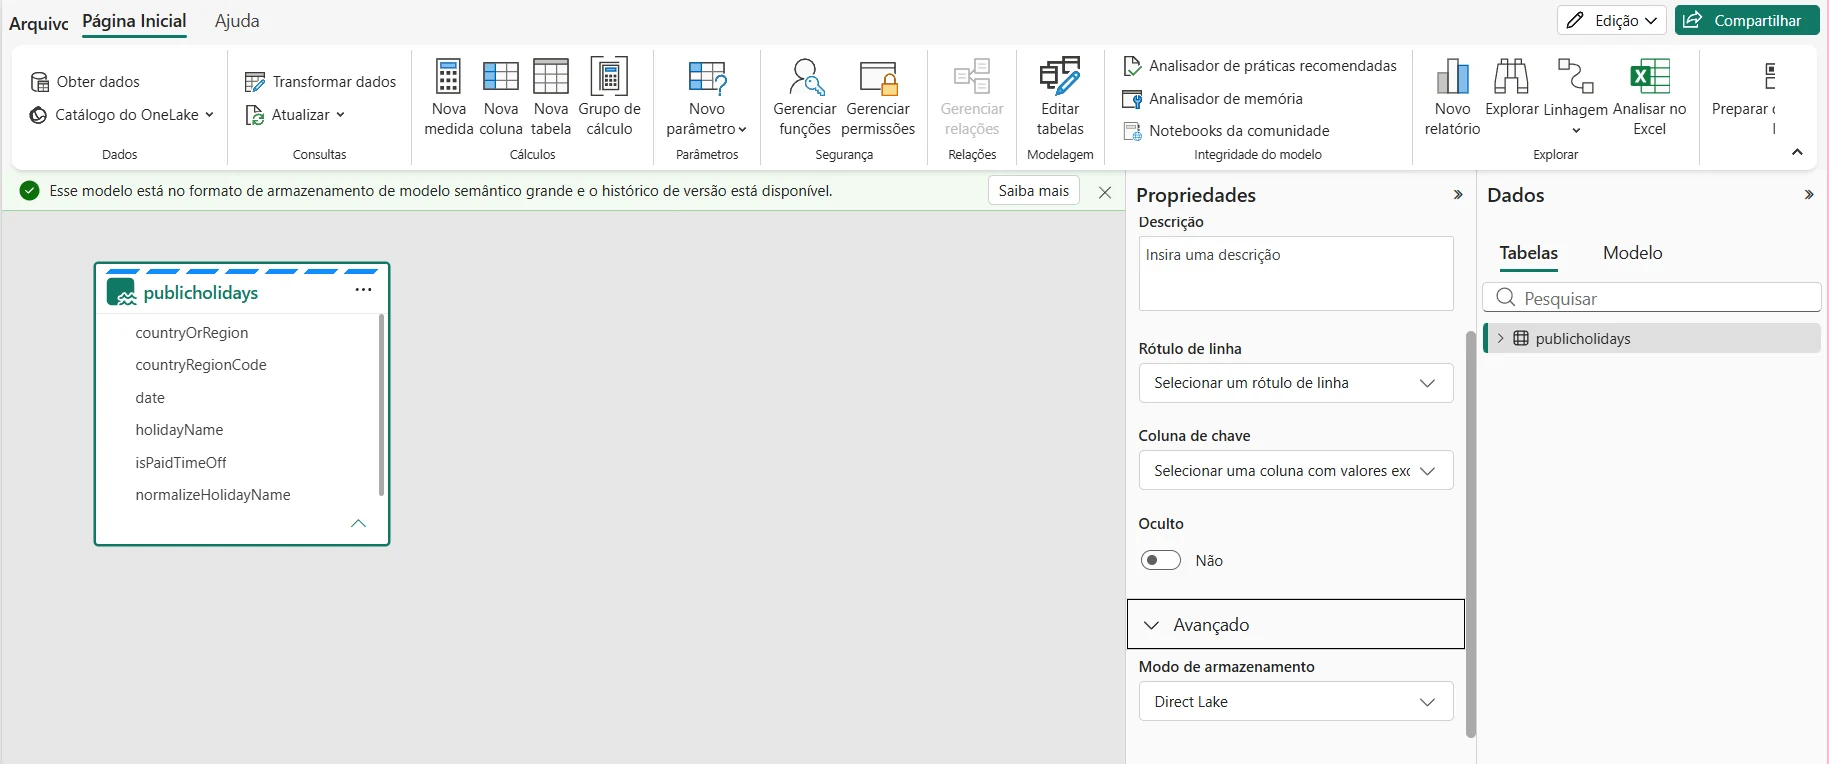This screenshot has height=764, width=1829.
Task: Collapse the Dados pane
Action: (x=1809, y=195)
